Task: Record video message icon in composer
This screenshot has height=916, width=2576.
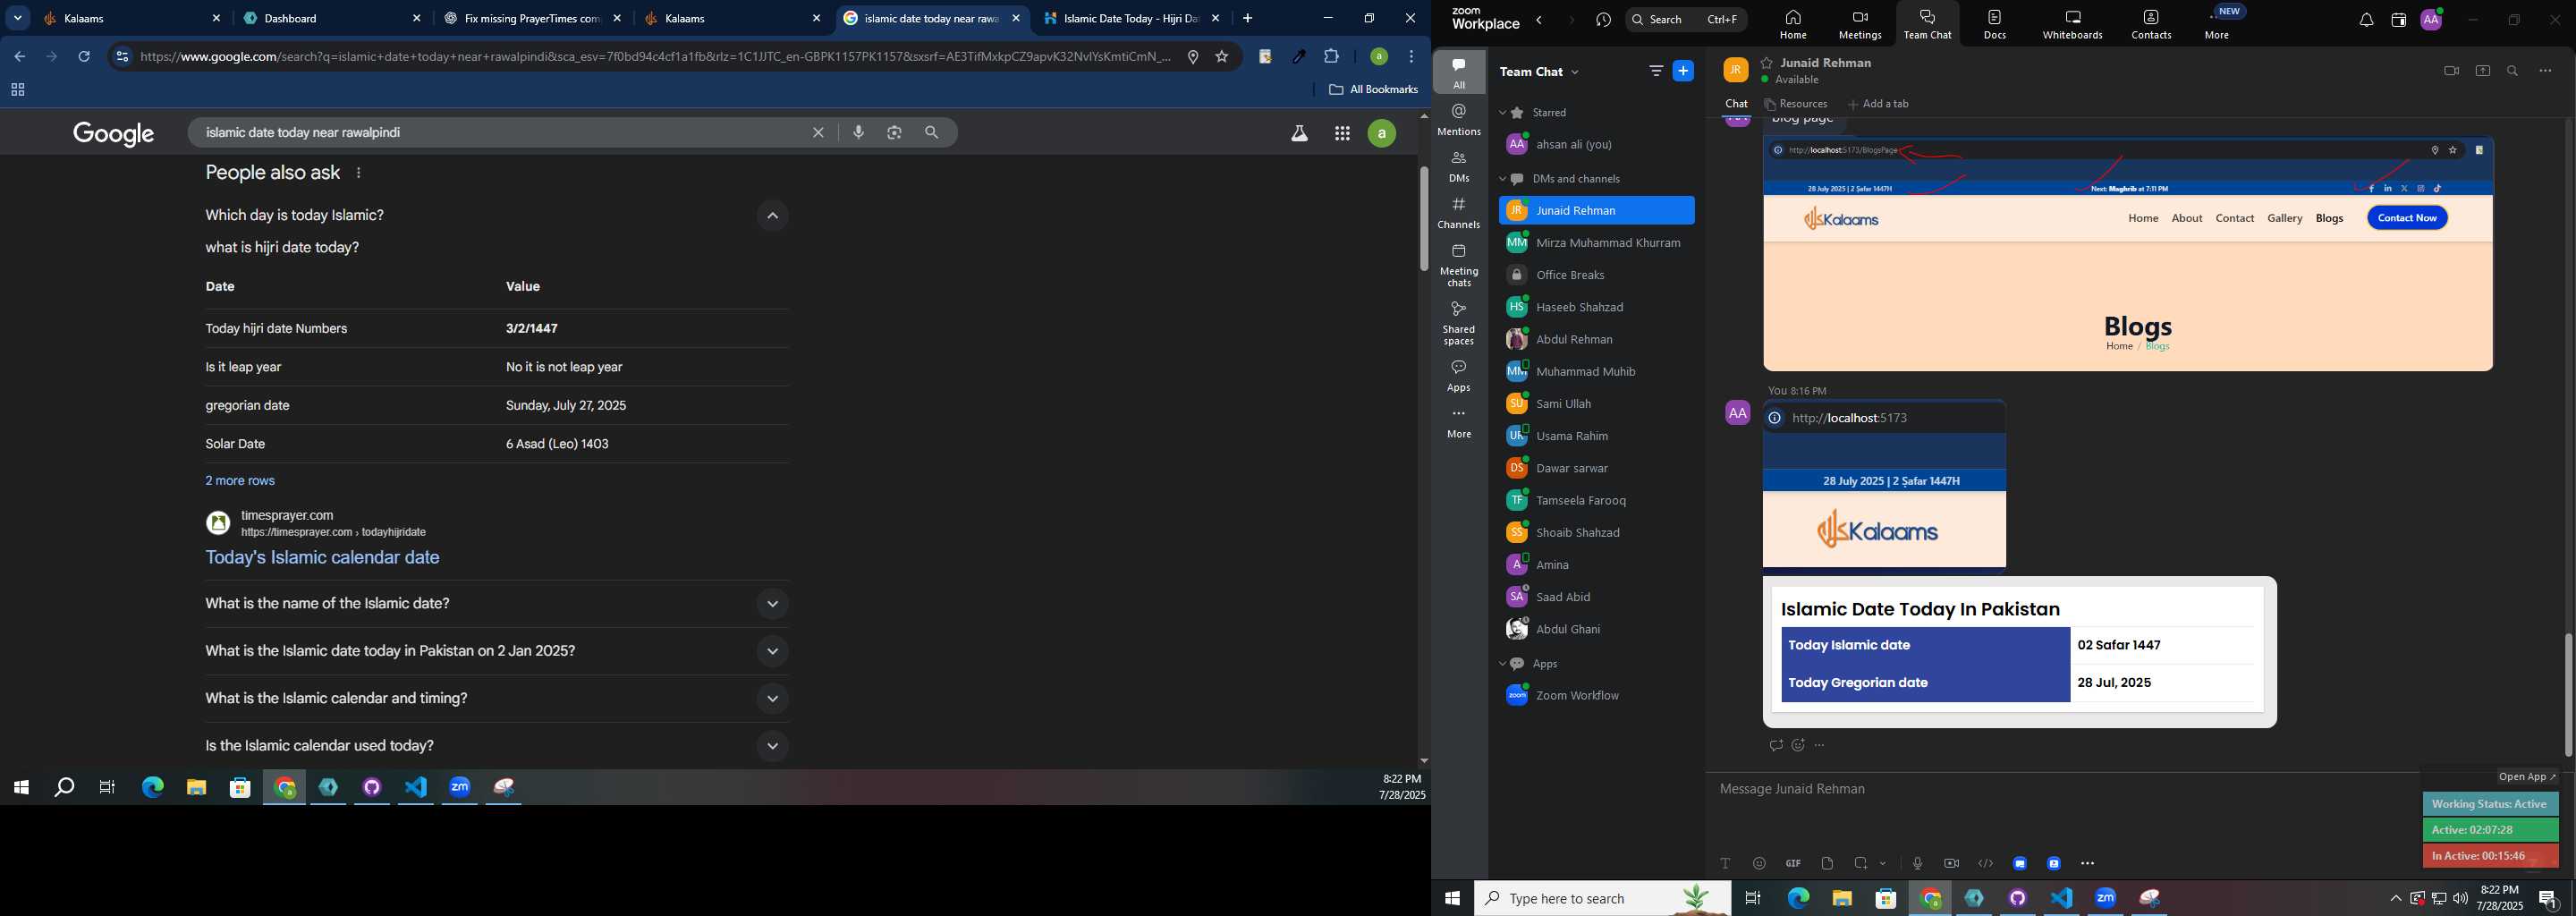Action: click(x=1951, y=863)
